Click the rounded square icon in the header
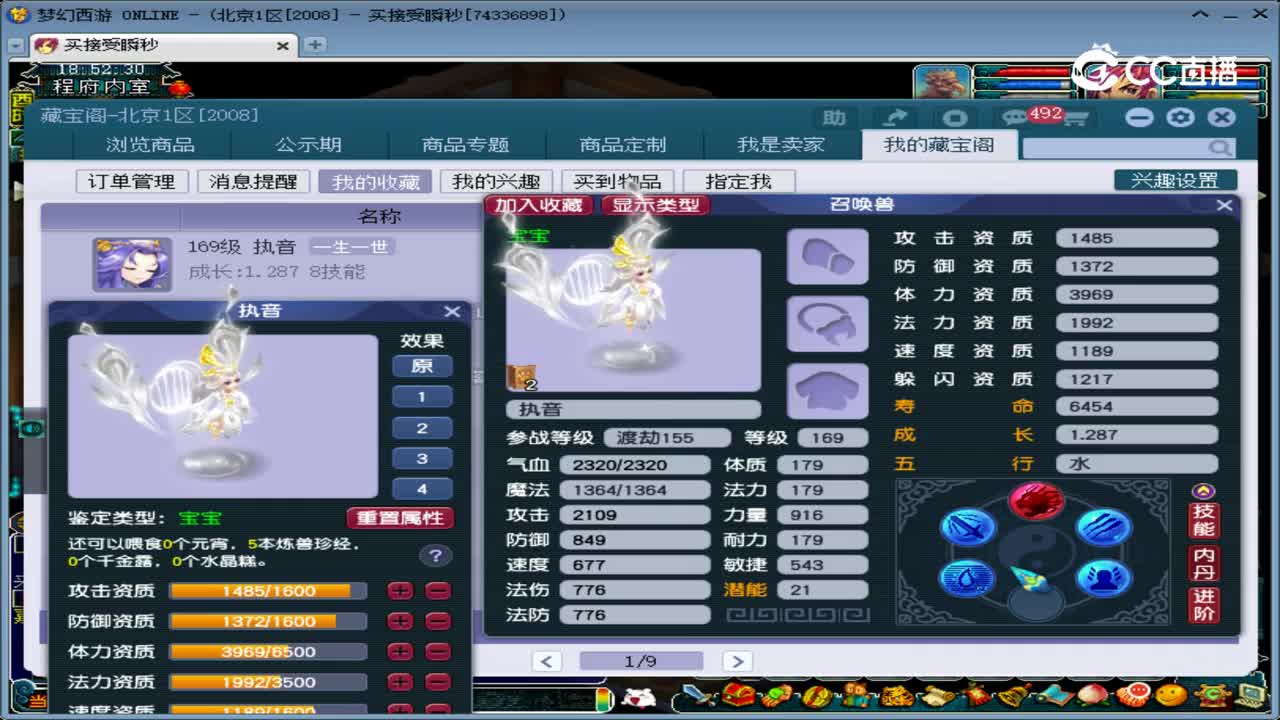1280x720 pixels. click(955, 117)
